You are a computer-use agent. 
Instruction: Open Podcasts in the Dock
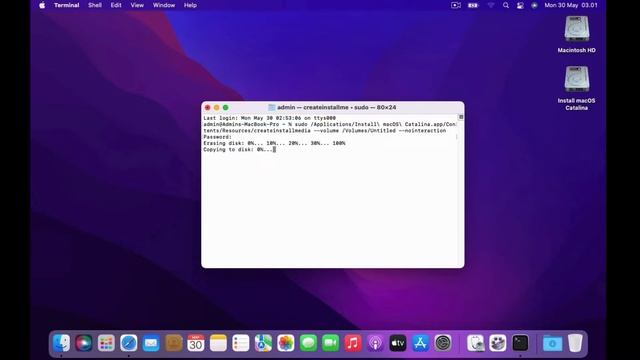click(376, 343)
